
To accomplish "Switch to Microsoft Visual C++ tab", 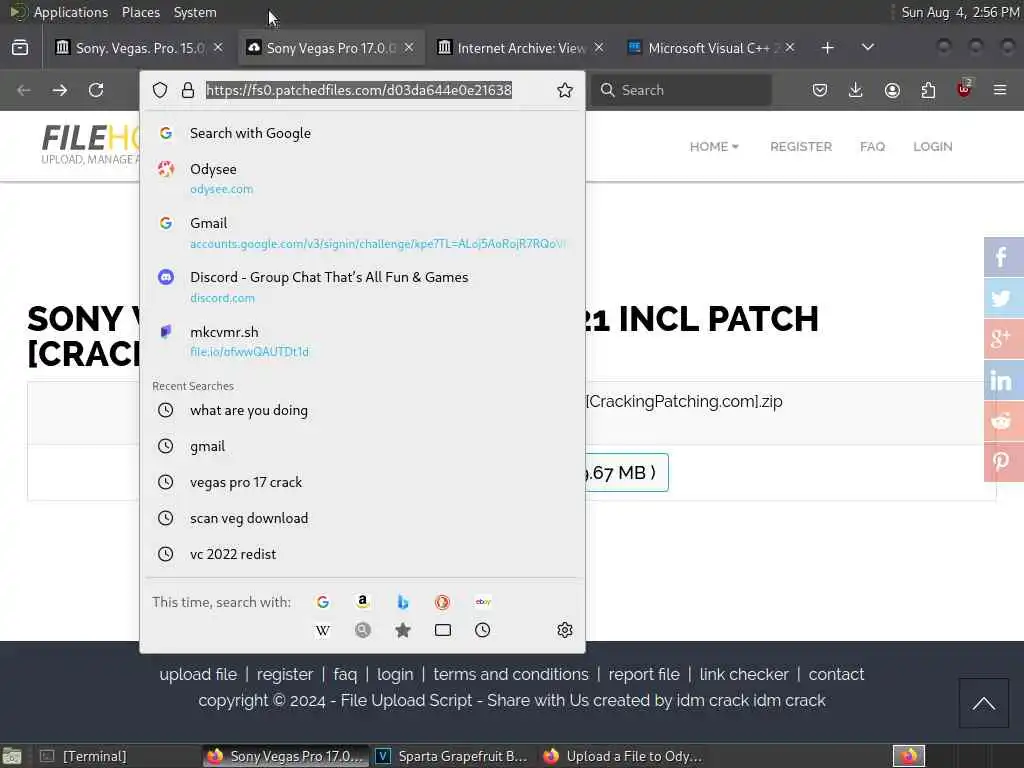I will click(x=711, y=48).
